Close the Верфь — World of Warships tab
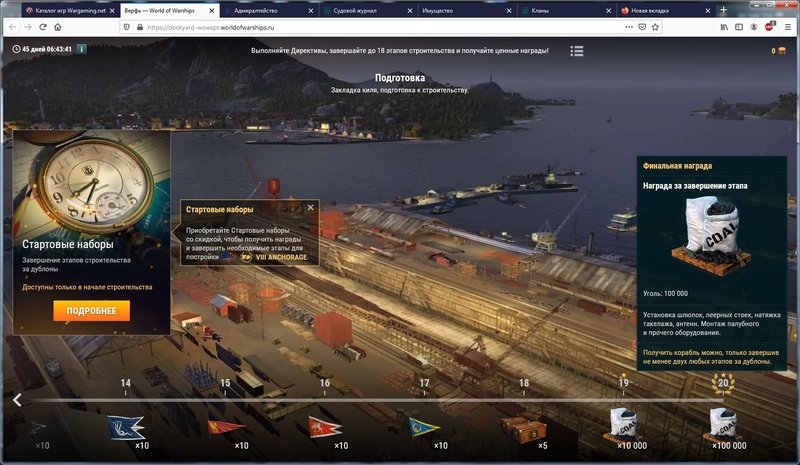 pyautogui.click(x=212, y=10)
